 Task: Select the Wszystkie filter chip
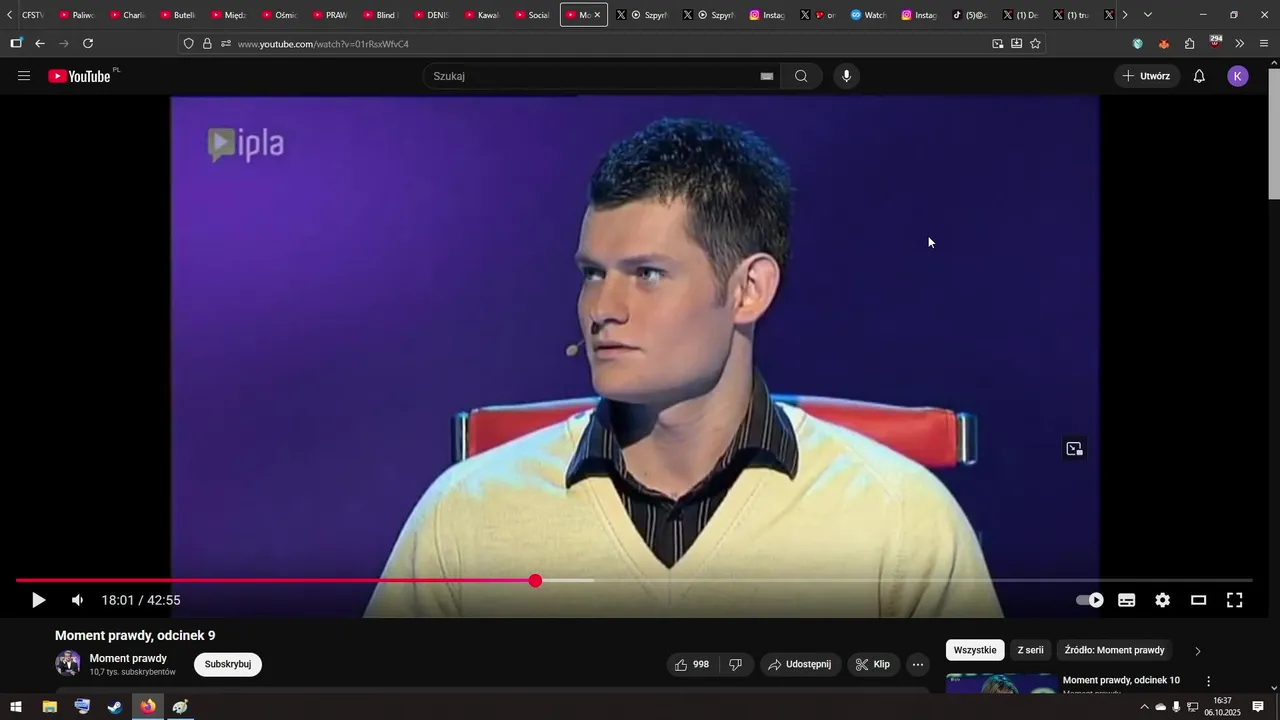(975, 650)
